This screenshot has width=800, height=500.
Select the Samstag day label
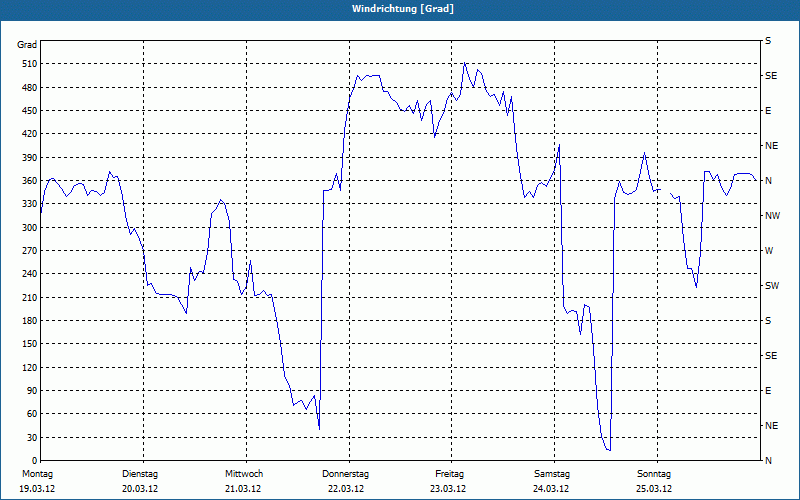click(x=552, y=474)
